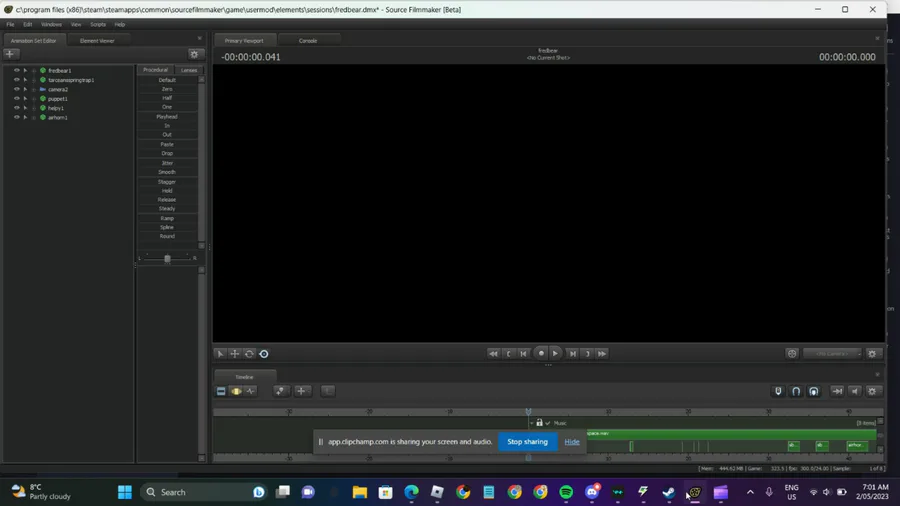
Task: Show hidden system tray icons chevron
Action: [x=750, y=492]
